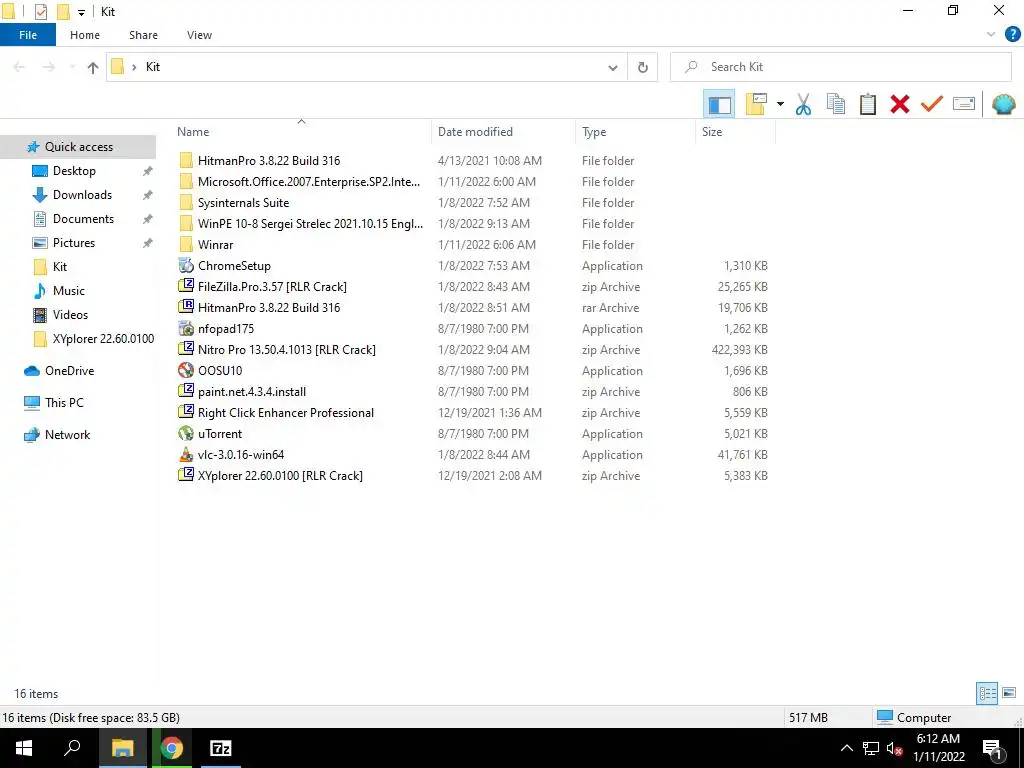Select the nfopad175 application icon
Image resolution: width=1024 pixels, height=768 pixels.
pos(186,328)
